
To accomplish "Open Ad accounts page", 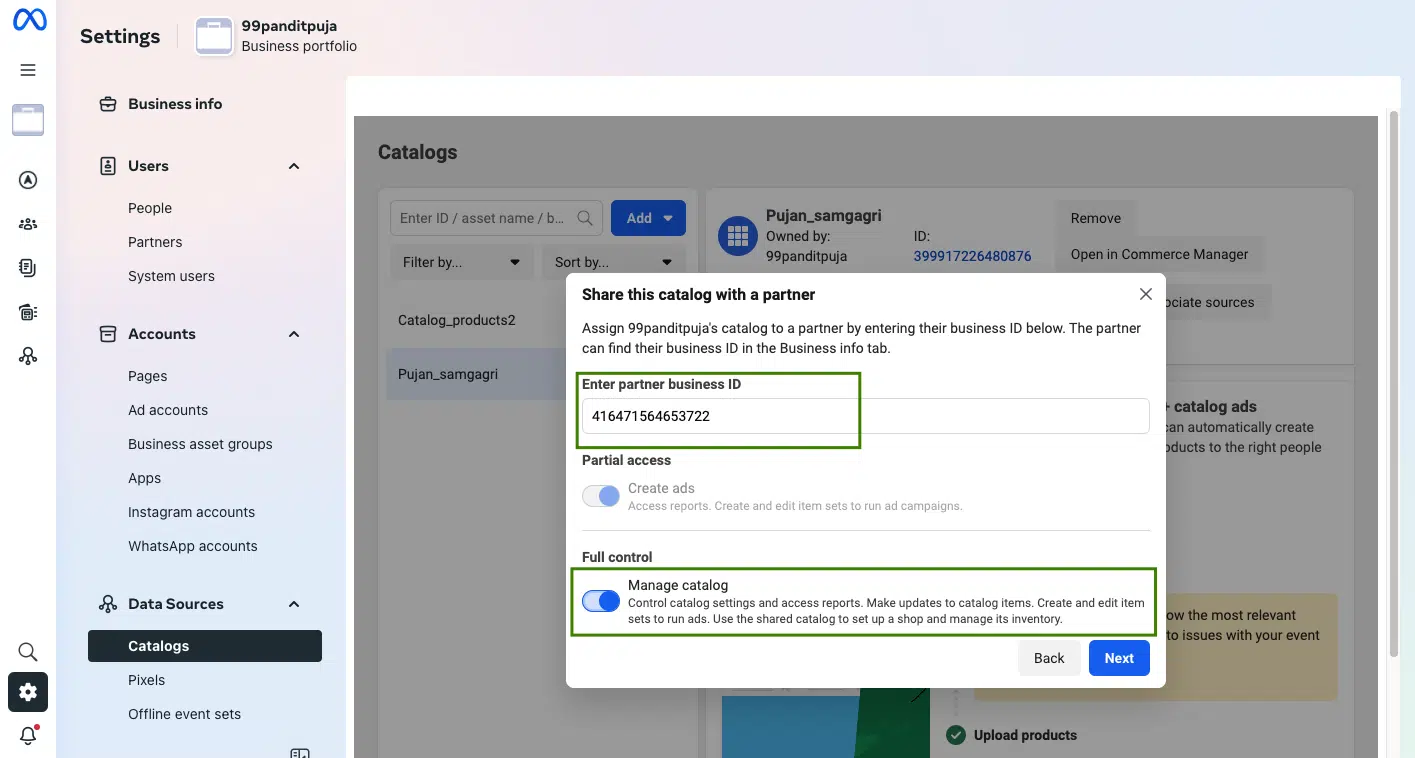I will (168, 410).
